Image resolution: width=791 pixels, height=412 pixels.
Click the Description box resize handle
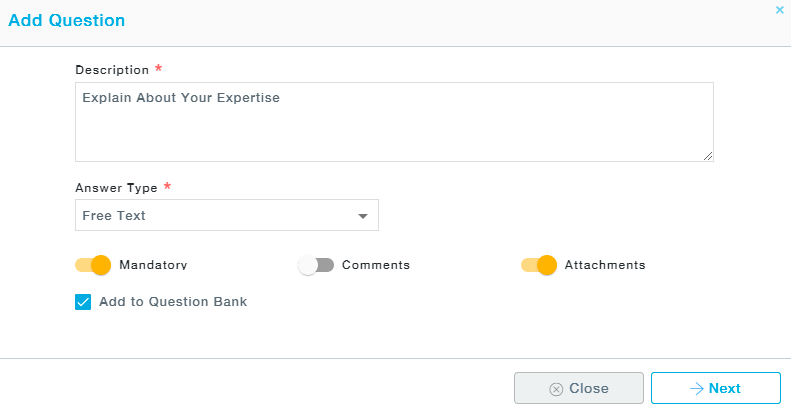click(x=708, y=156)
